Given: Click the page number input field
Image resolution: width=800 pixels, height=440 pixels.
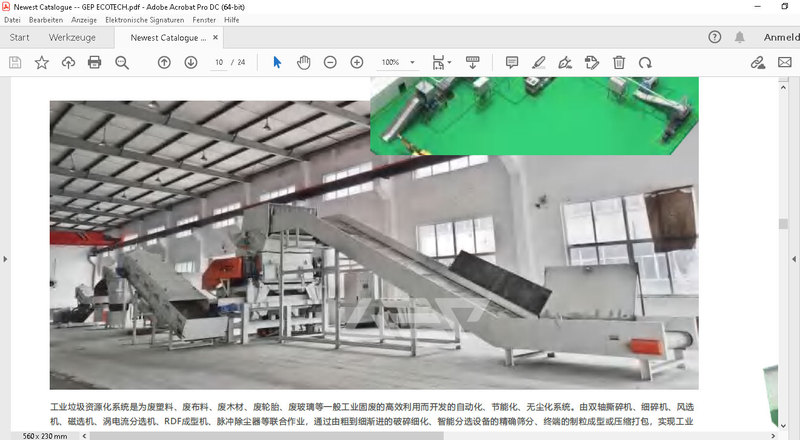Looking at the screenshot, I should click(x=219, y=62).
